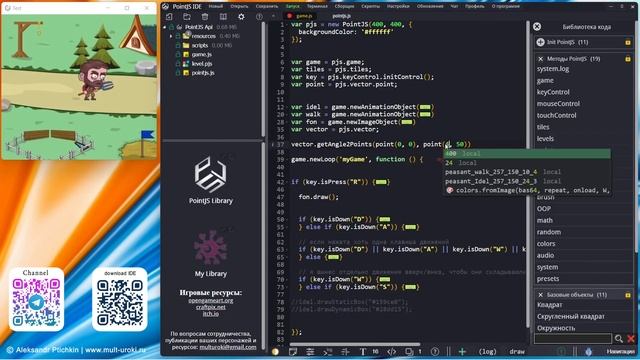Click the multuroki email link
Screen dimensions: 640x360
pos(228,347)
